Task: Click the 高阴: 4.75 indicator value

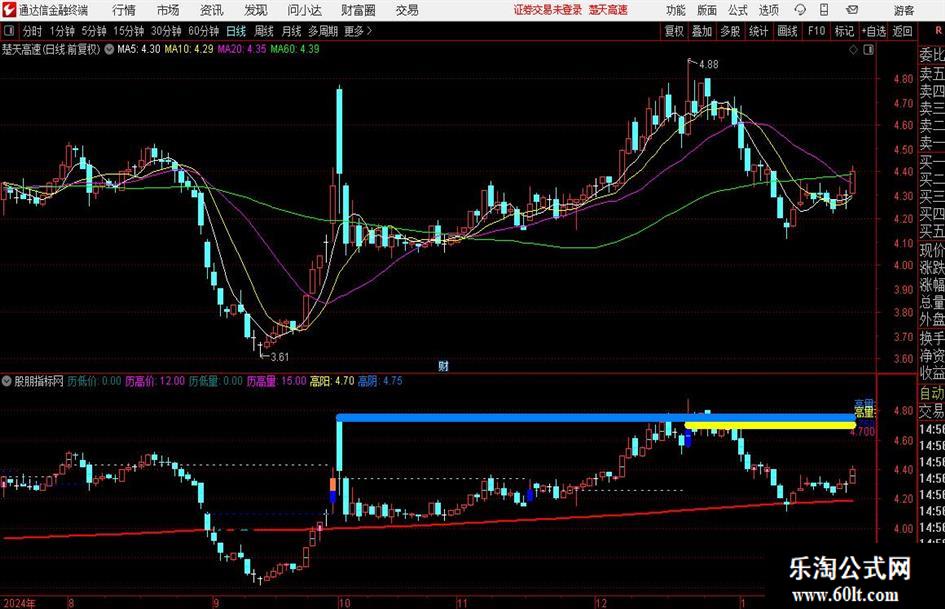Action: [380, 381]
